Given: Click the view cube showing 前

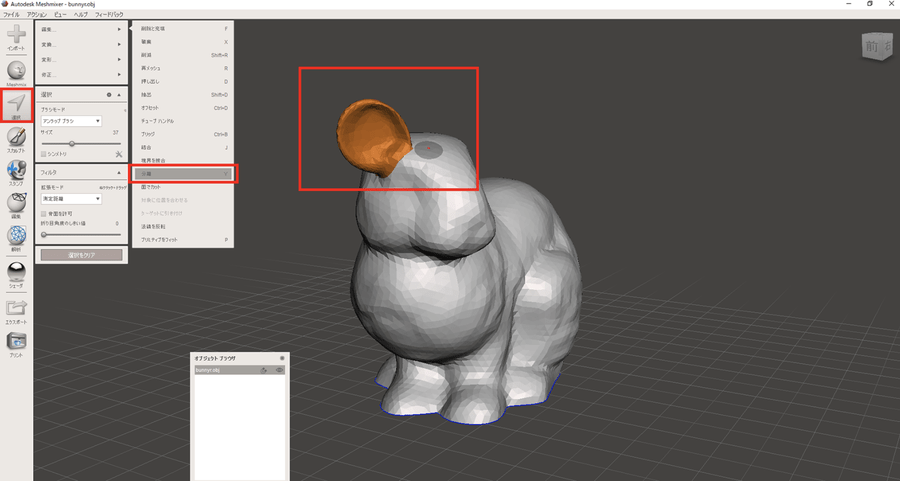Looking at the screenshot, I should [x=877, y=46].
